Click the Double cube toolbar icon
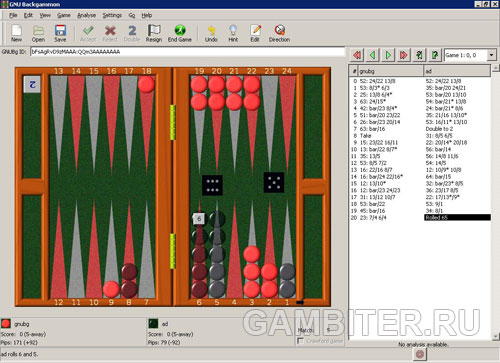The width and height of the screenshot is (500, 363). click(132, 33)
